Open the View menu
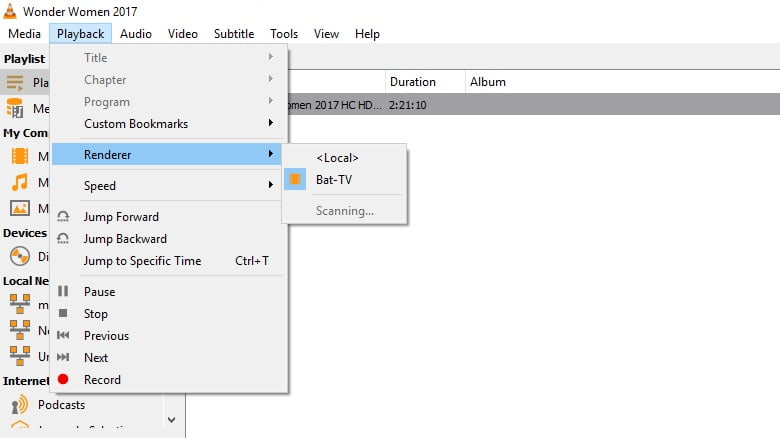This screenshot has height=438, width=780. click(326, 34)
